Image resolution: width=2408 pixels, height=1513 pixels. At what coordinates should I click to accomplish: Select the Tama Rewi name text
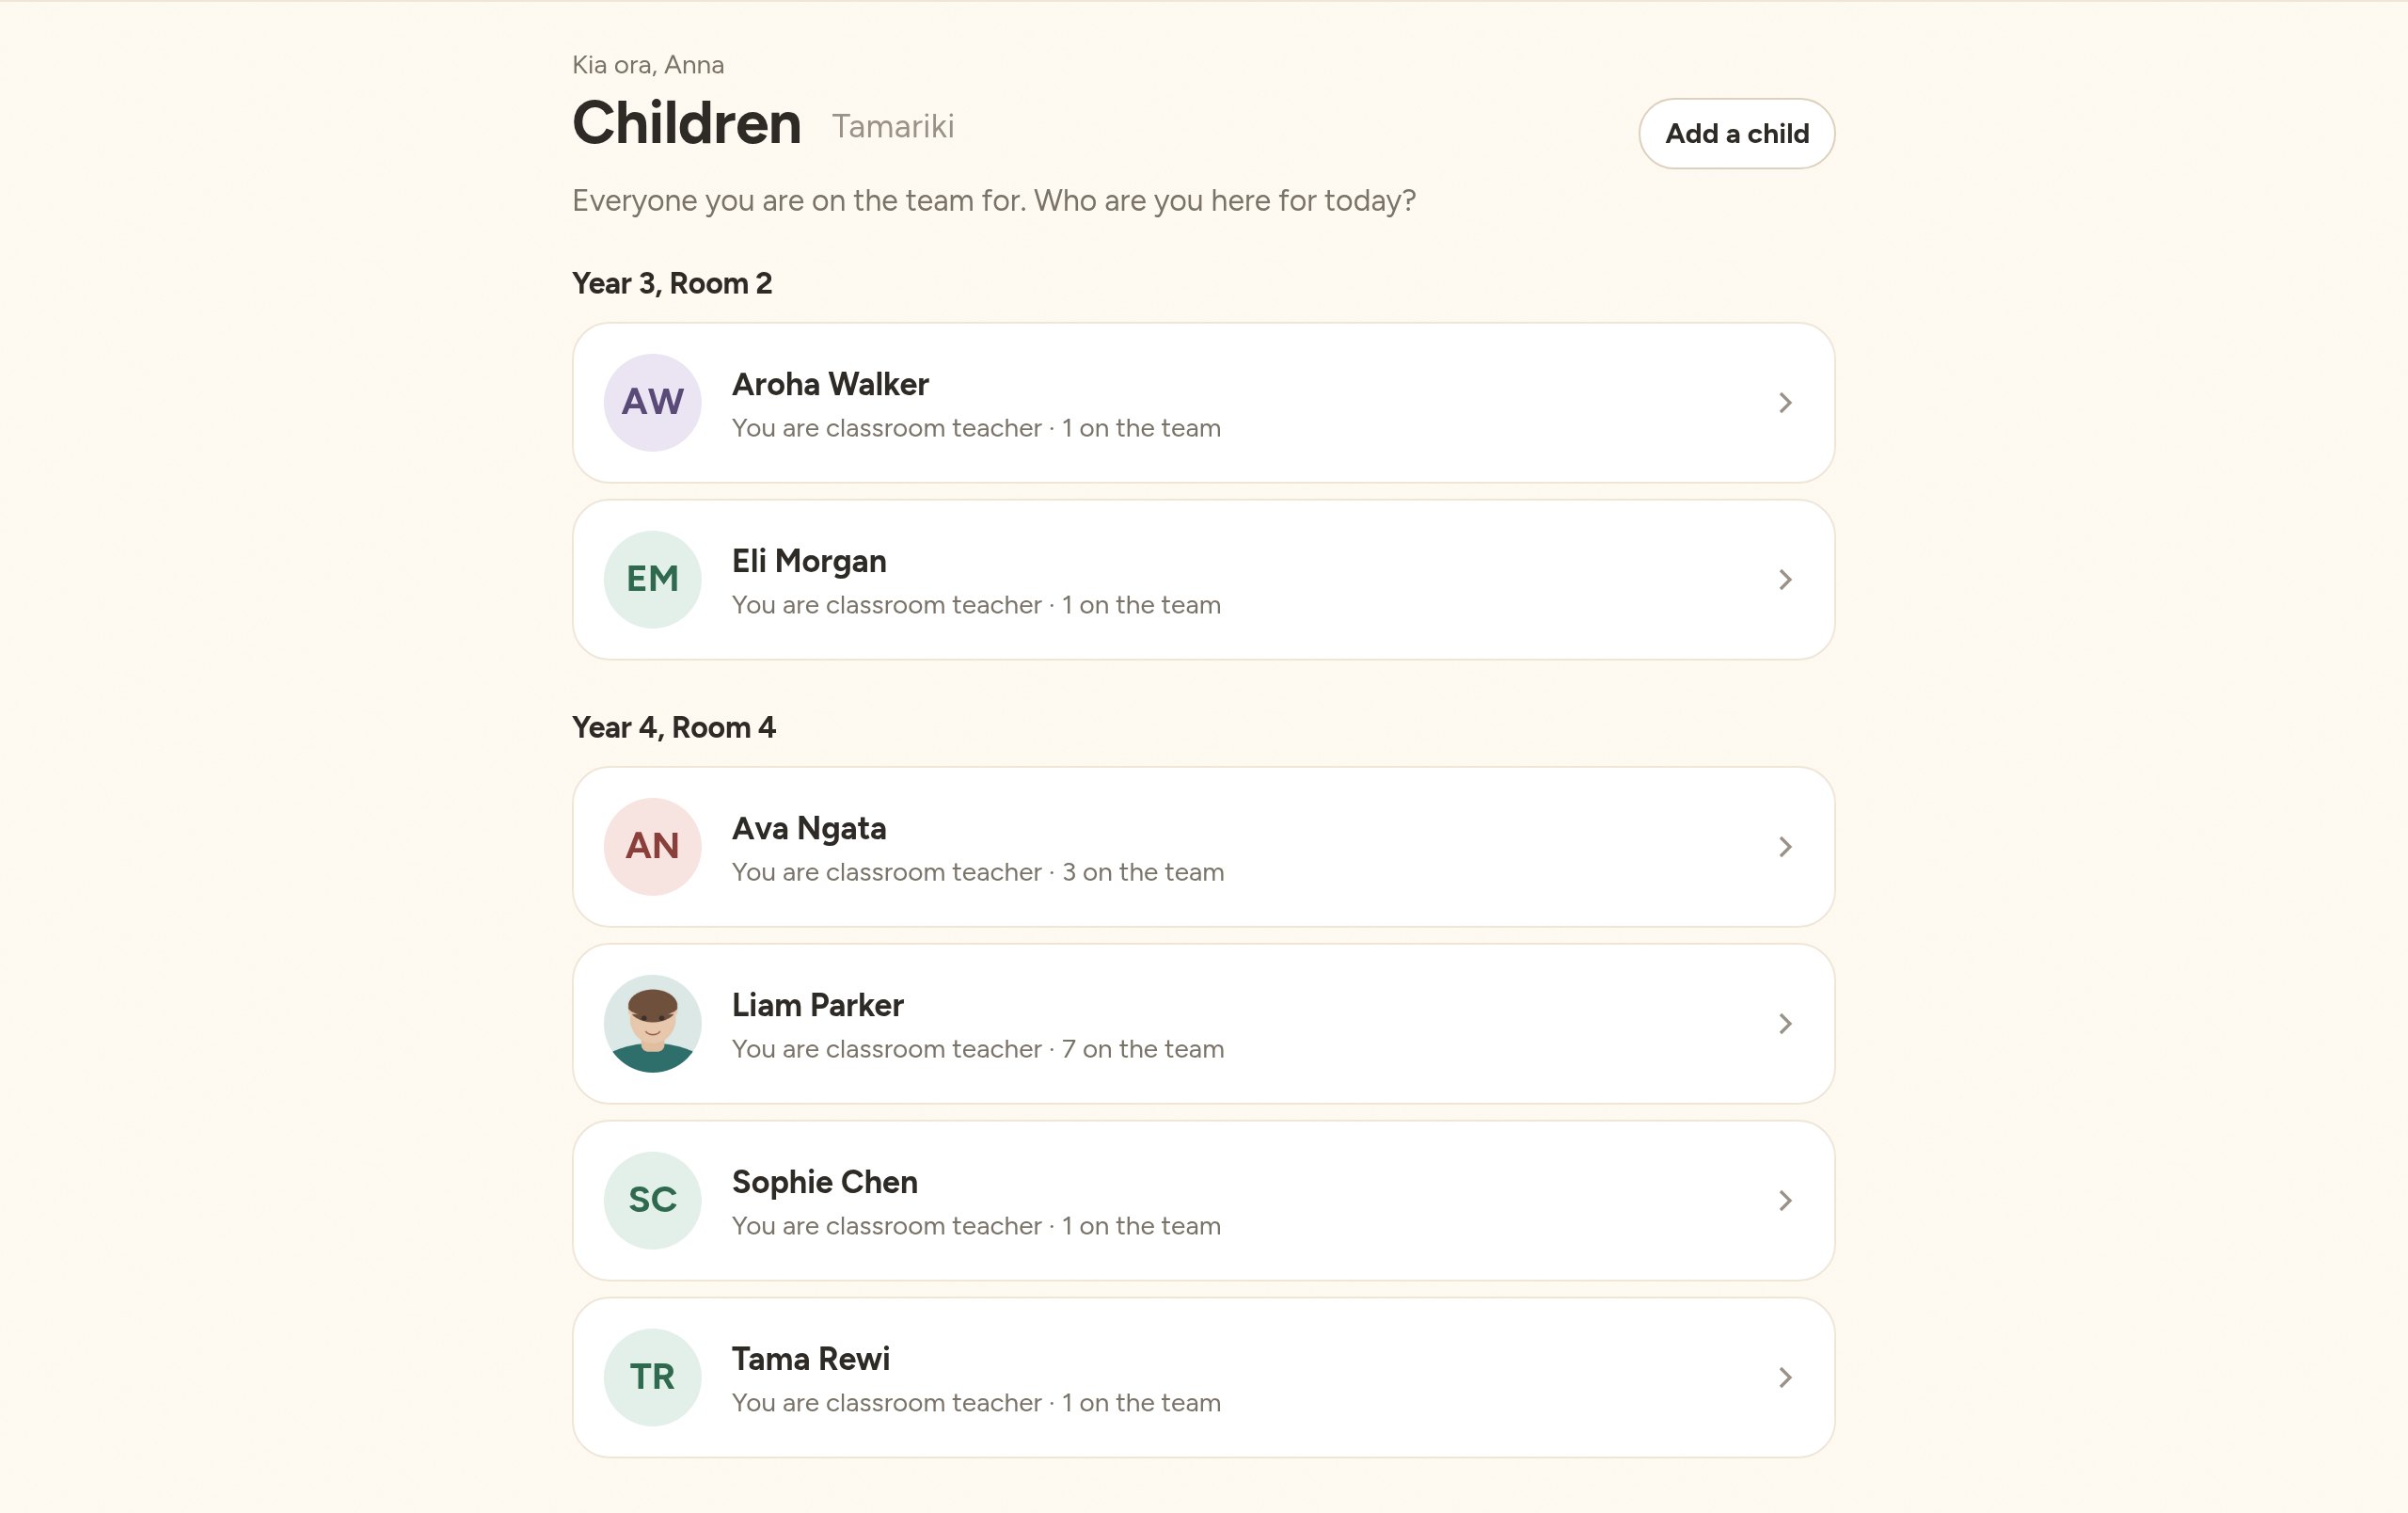tap(811, 1359)
